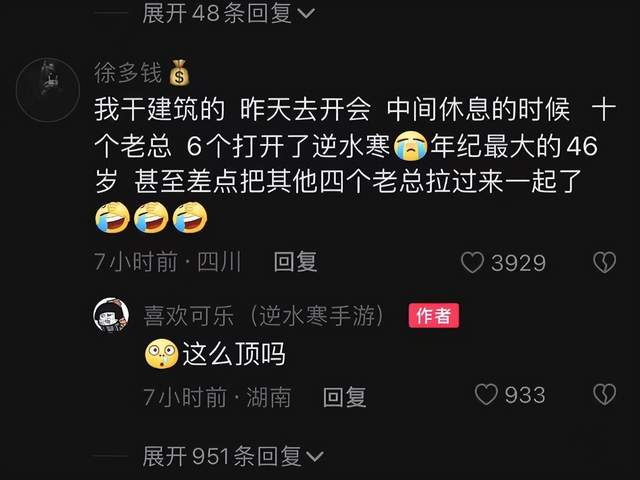Screen dimensions: 640x480
Task: Open 喜欢可乐 author's avatar
Action: pos(111,316)
